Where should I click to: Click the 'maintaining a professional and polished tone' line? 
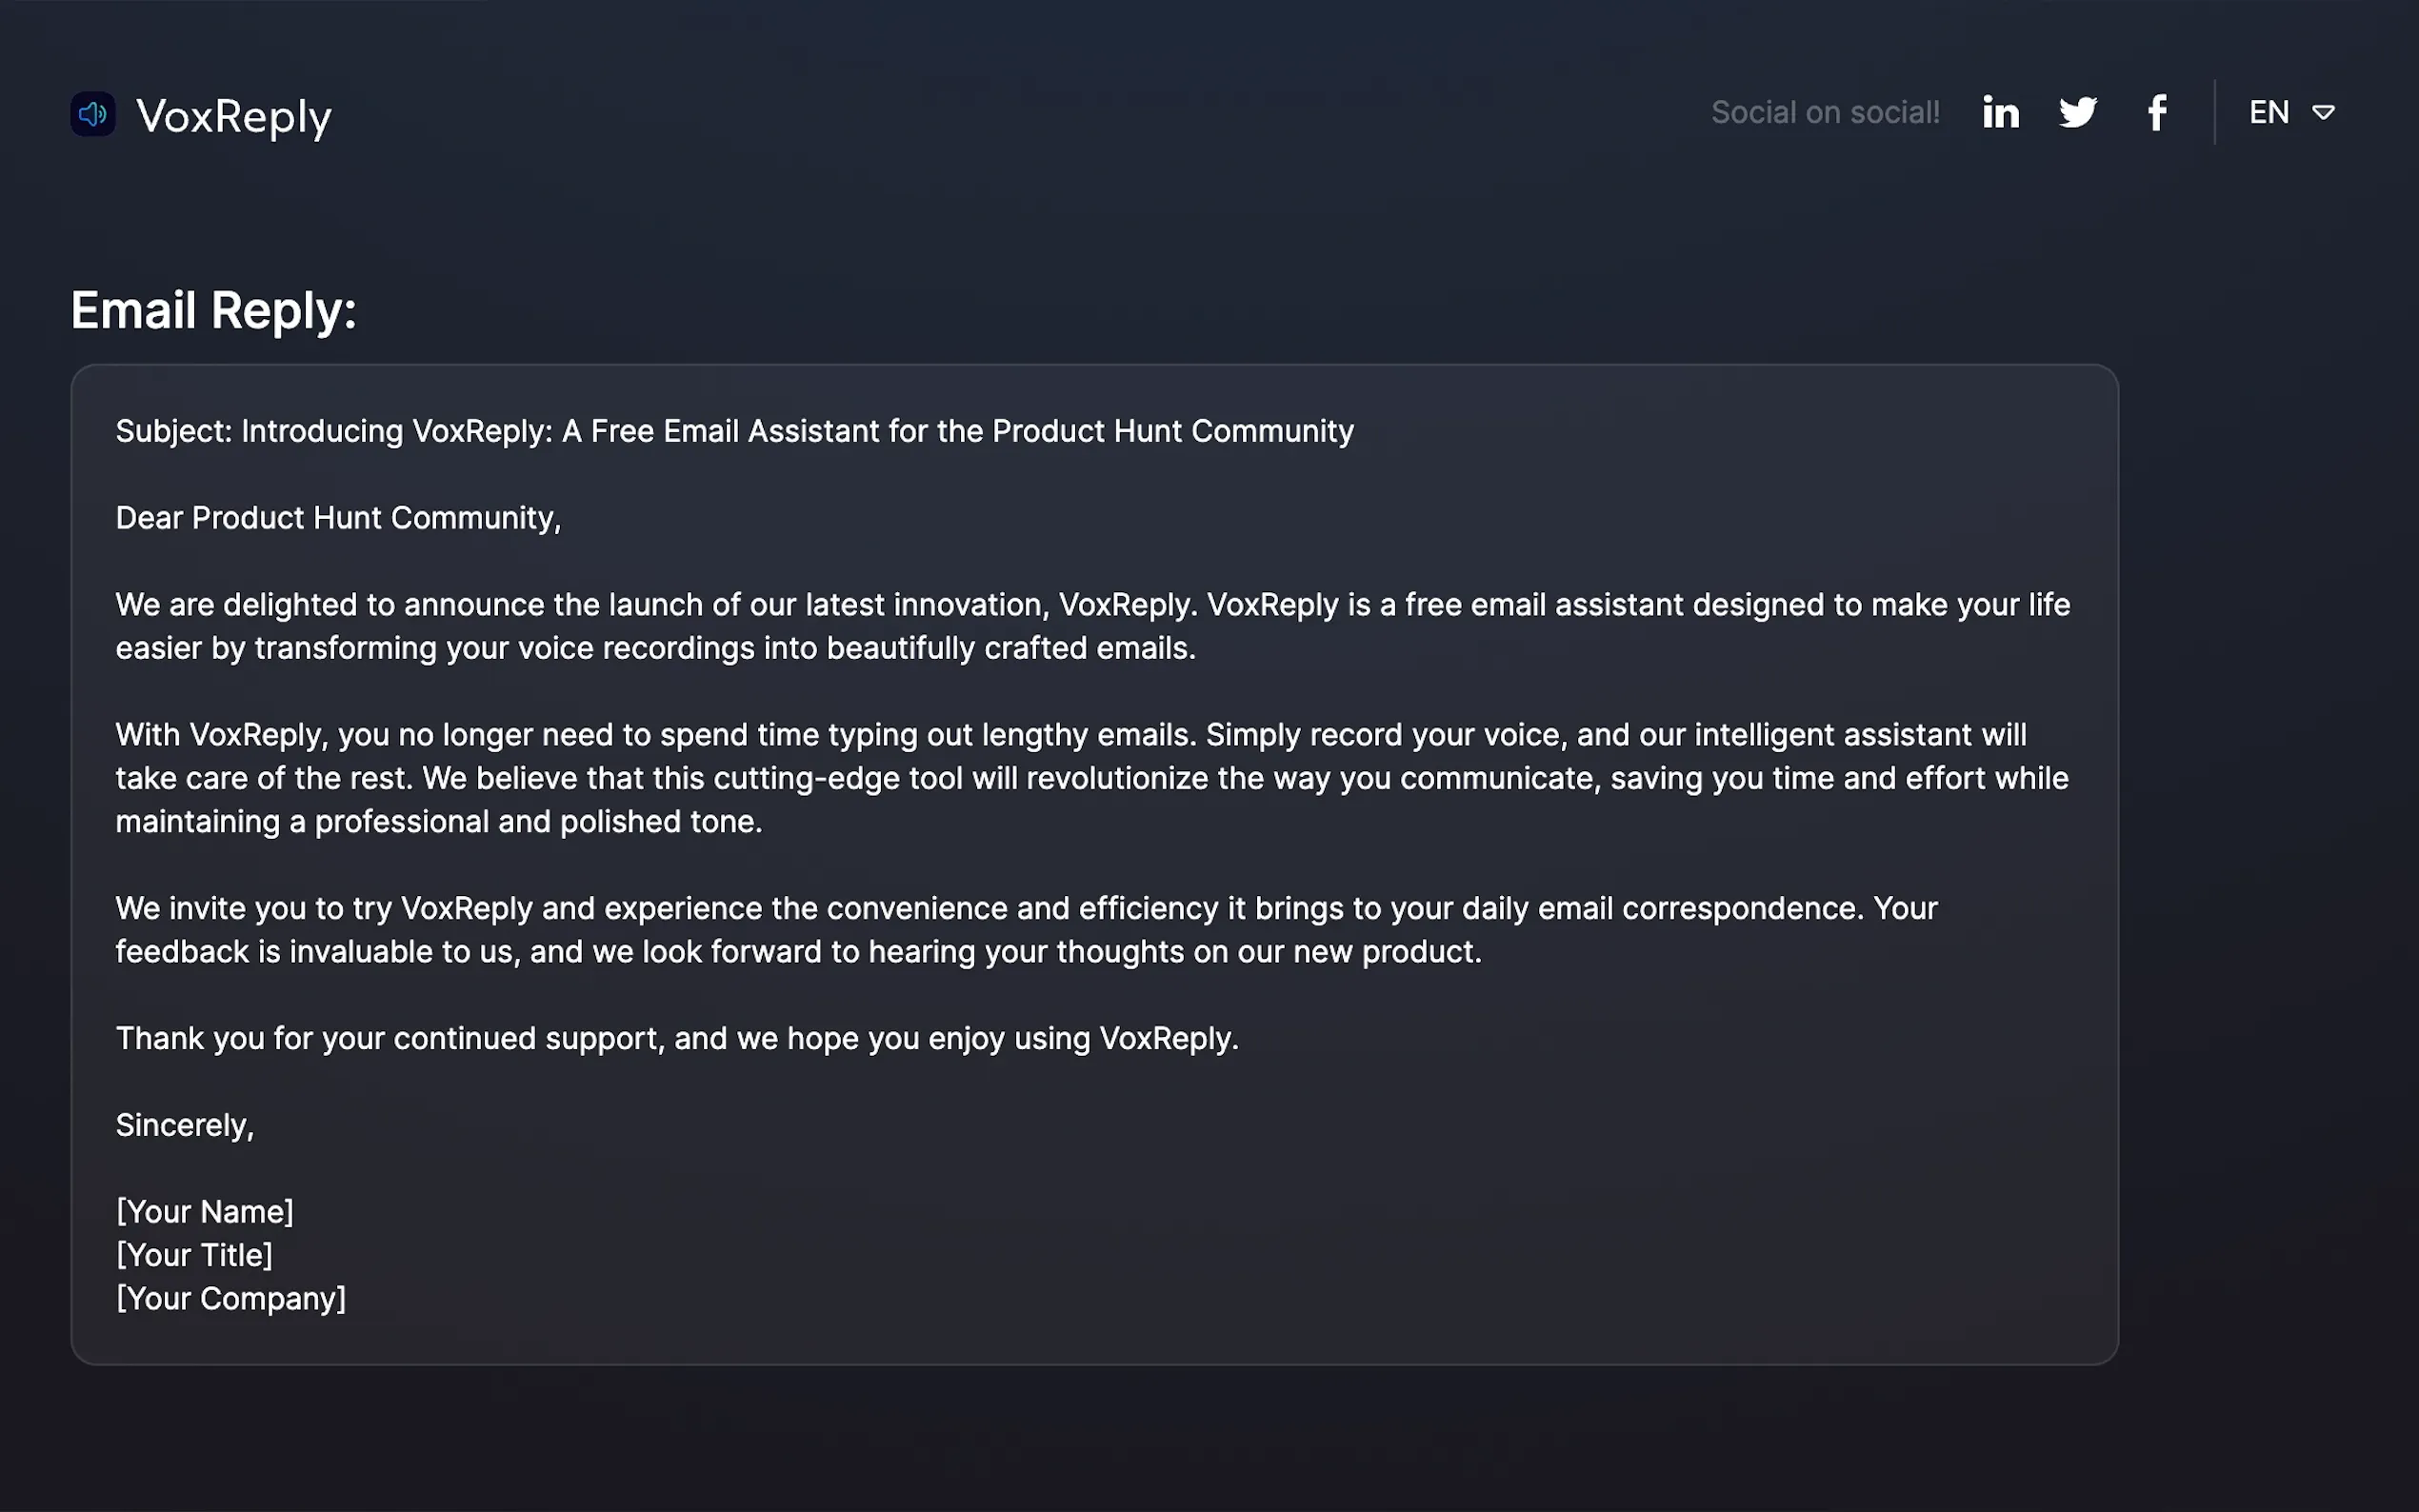point(439,822)
